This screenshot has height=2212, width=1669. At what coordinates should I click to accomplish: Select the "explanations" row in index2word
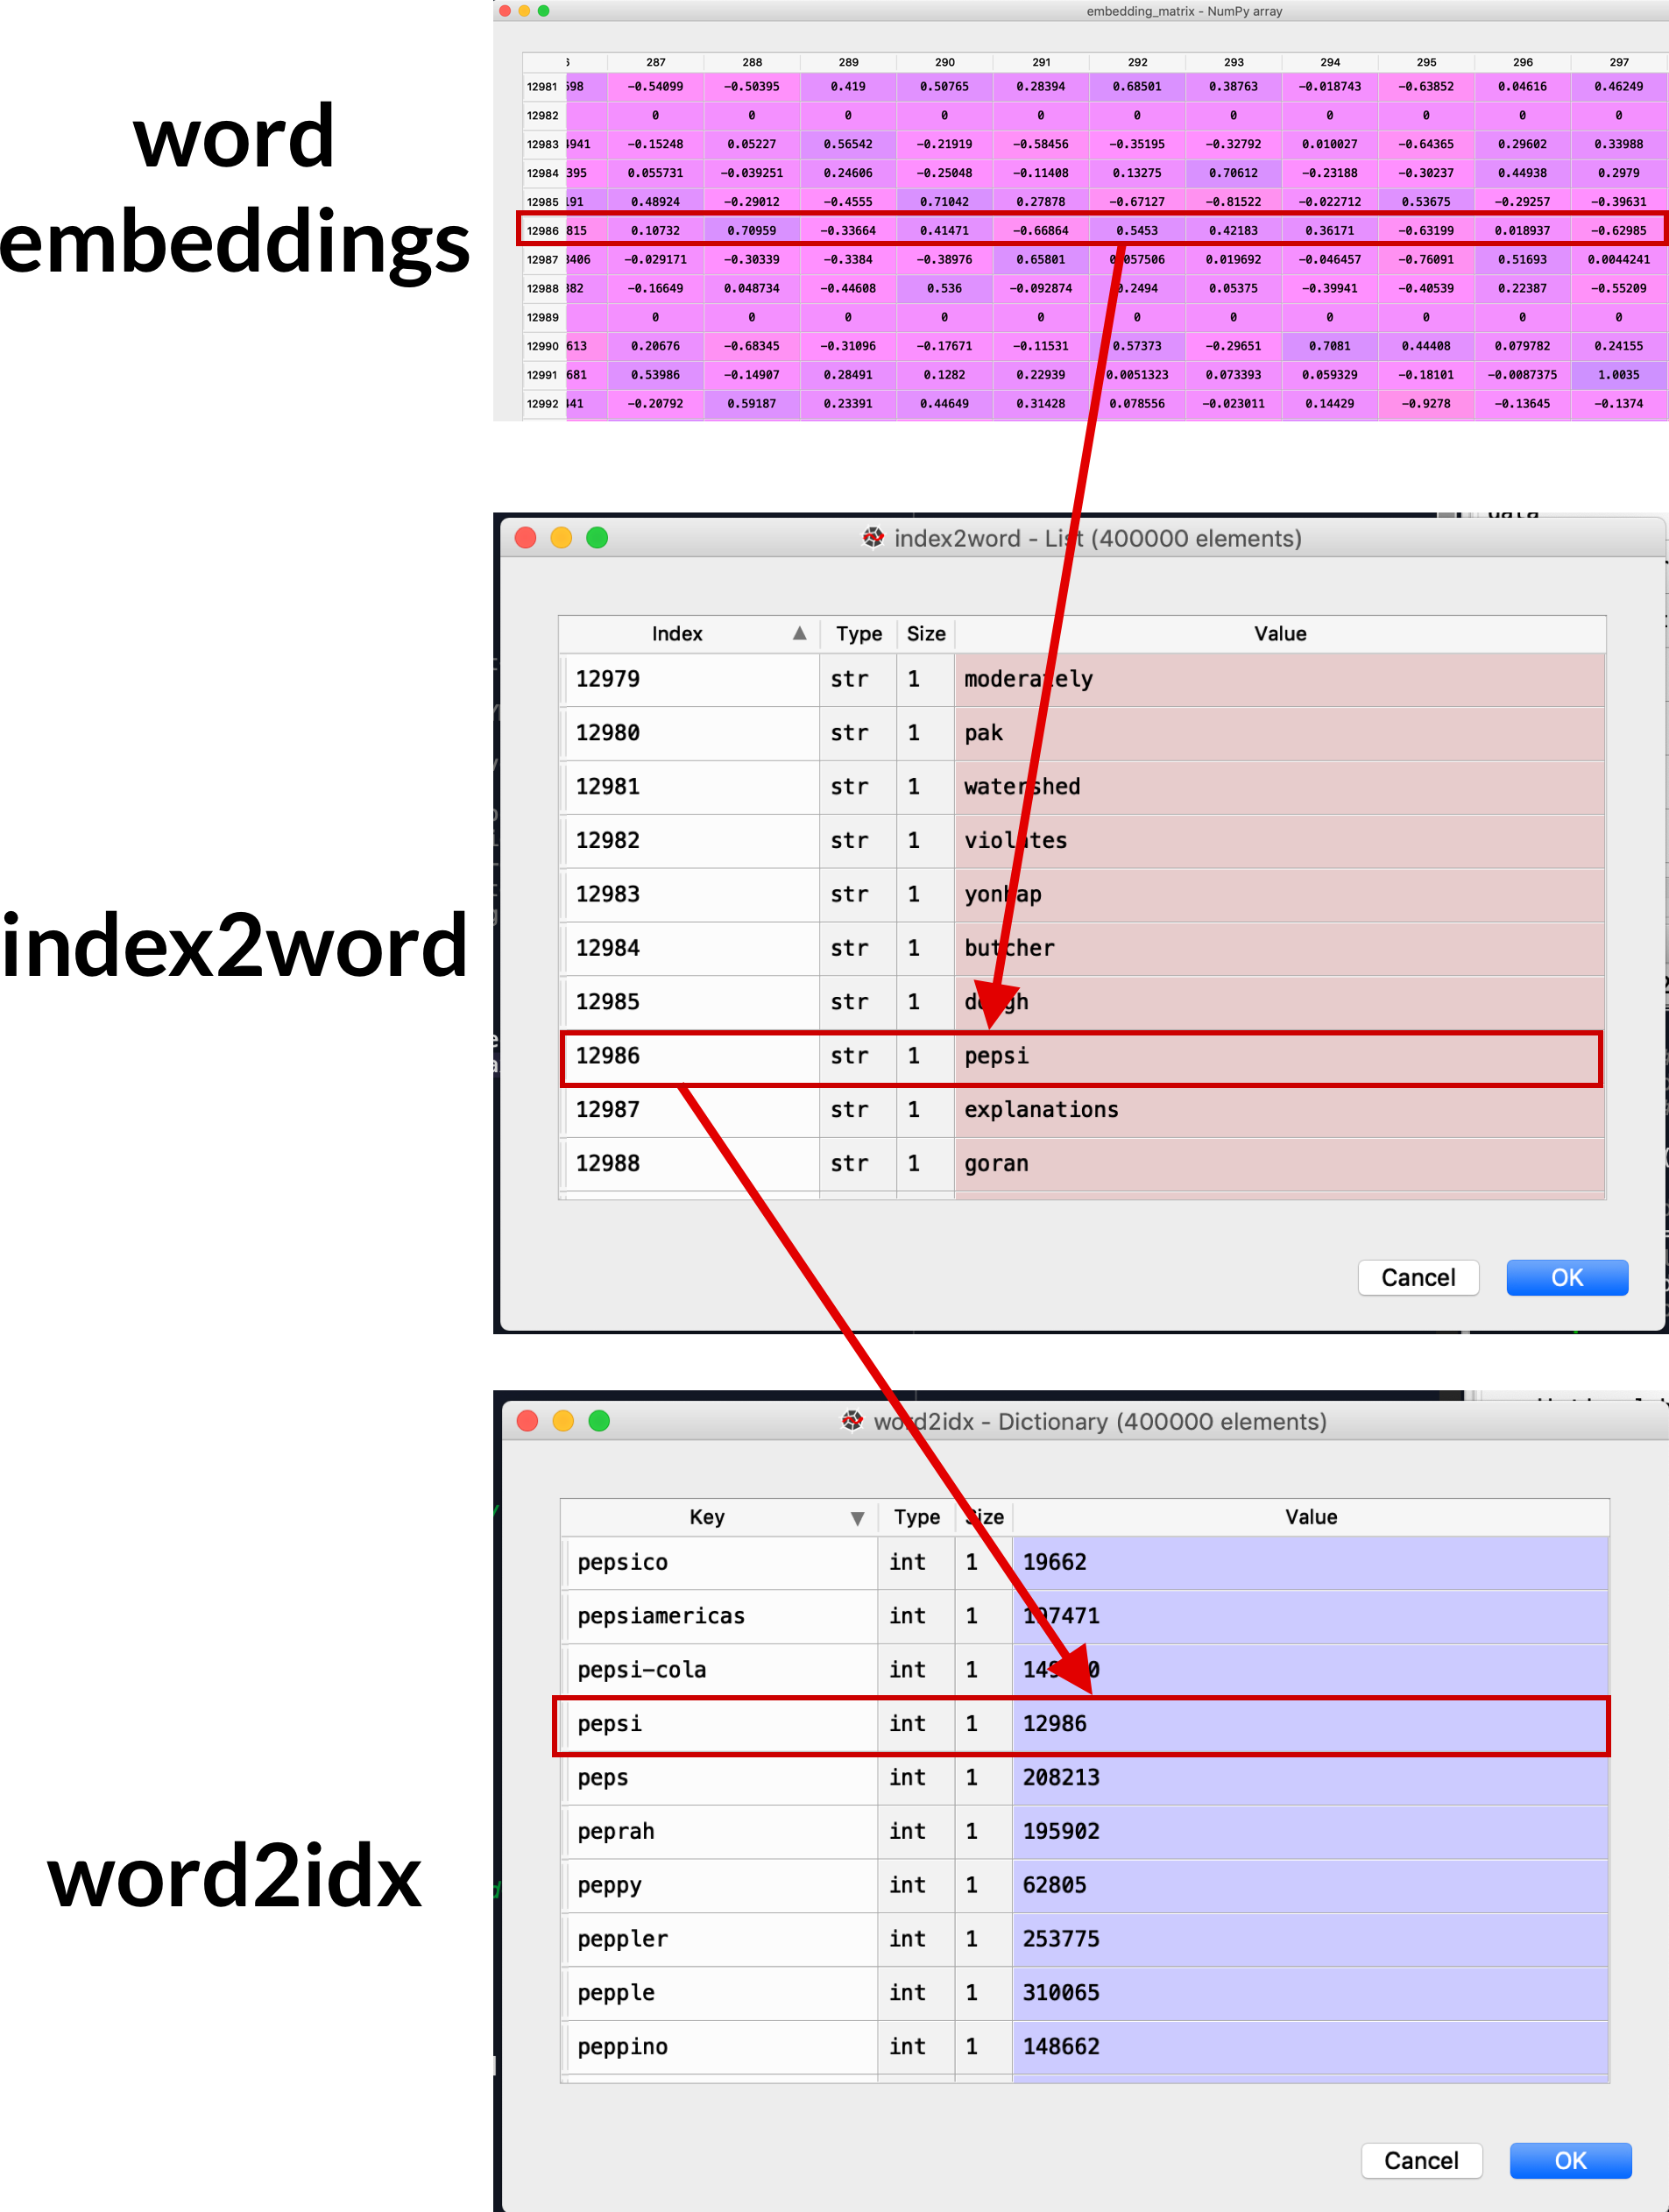tap(1040, 1109)
